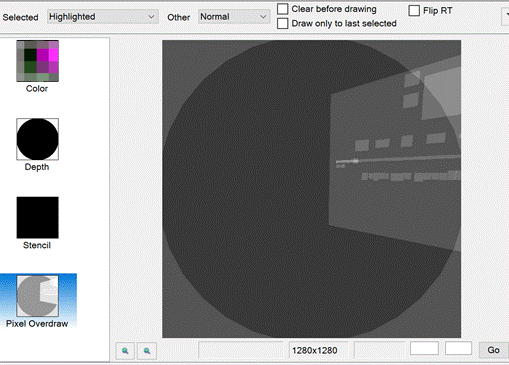The image size is (509, 365).
Task: Open the Other 'Normal' dropdown
Action: 234,17
